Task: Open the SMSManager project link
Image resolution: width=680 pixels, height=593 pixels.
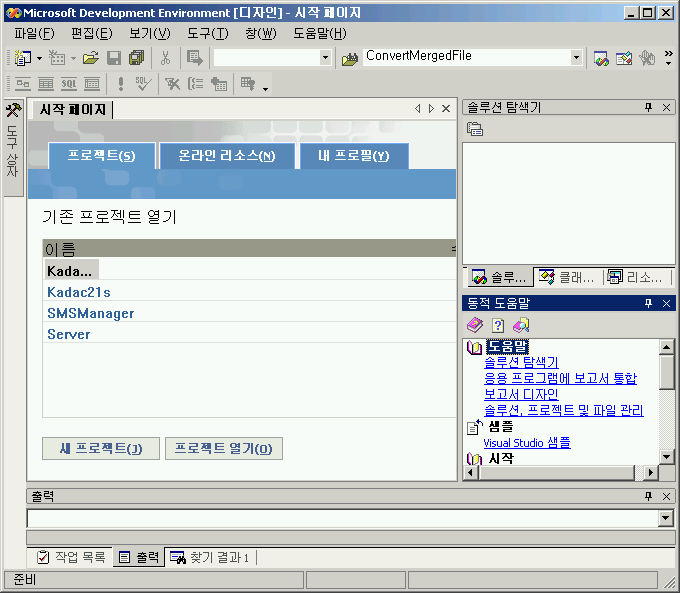Action: [x=91, y=313]
